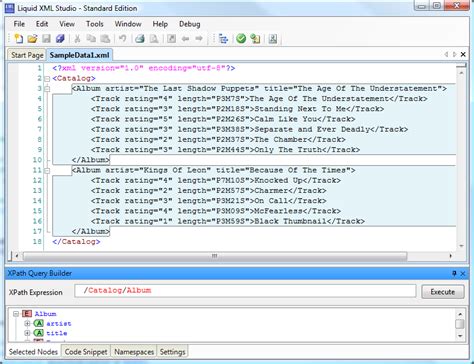Collapse the Album element on line 11

[x=47, y=171]
